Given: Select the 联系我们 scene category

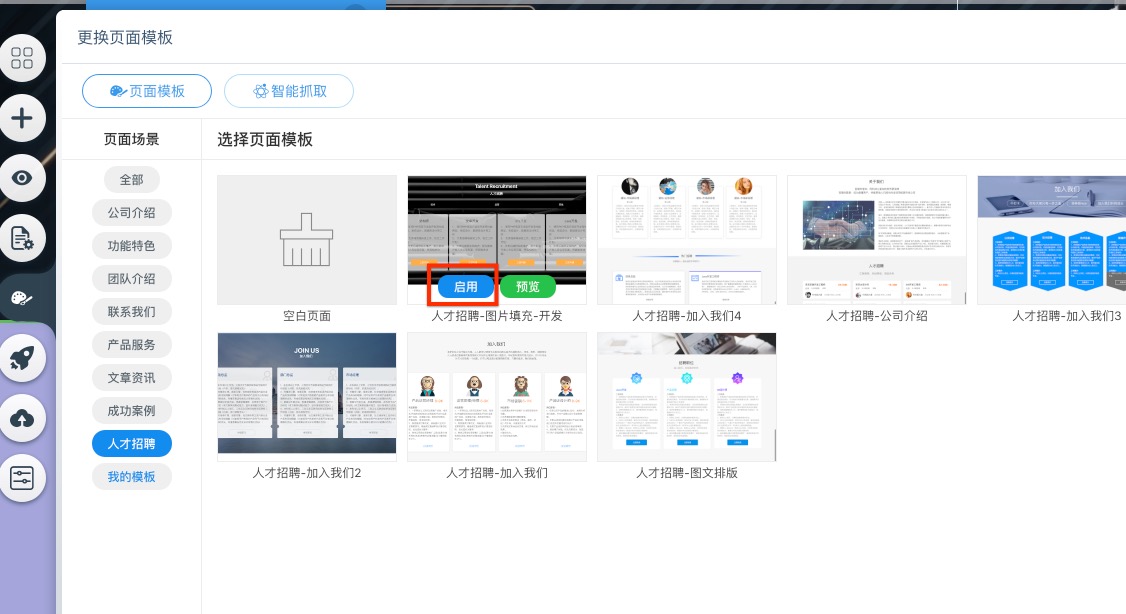Looking at the screenshot, I should [x=131, y=311].
